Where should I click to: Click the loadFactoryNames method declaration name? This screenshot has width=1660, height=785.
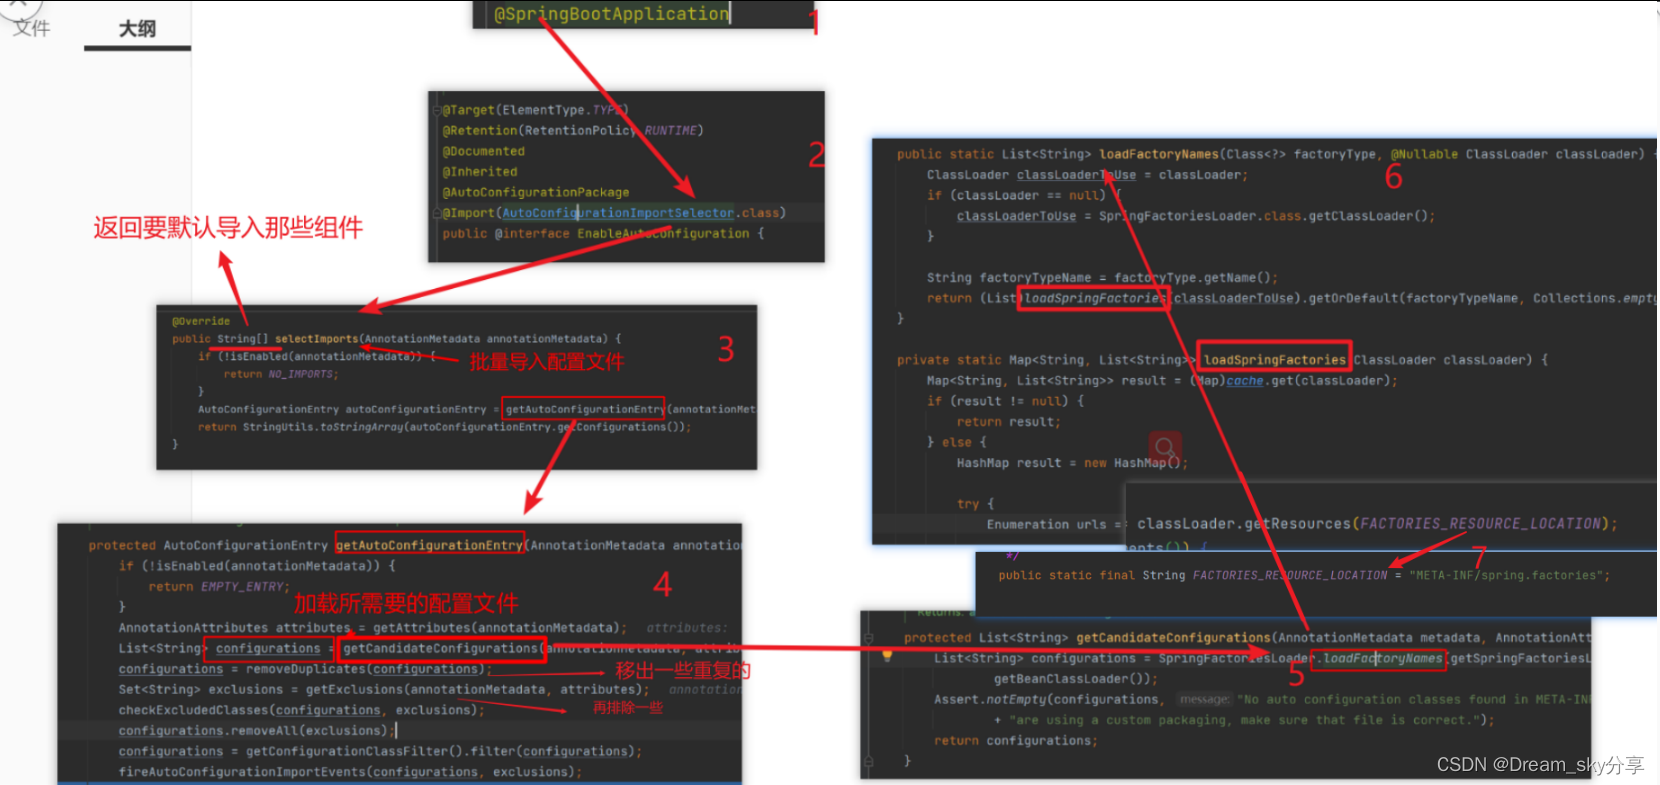click(1159, 154)
